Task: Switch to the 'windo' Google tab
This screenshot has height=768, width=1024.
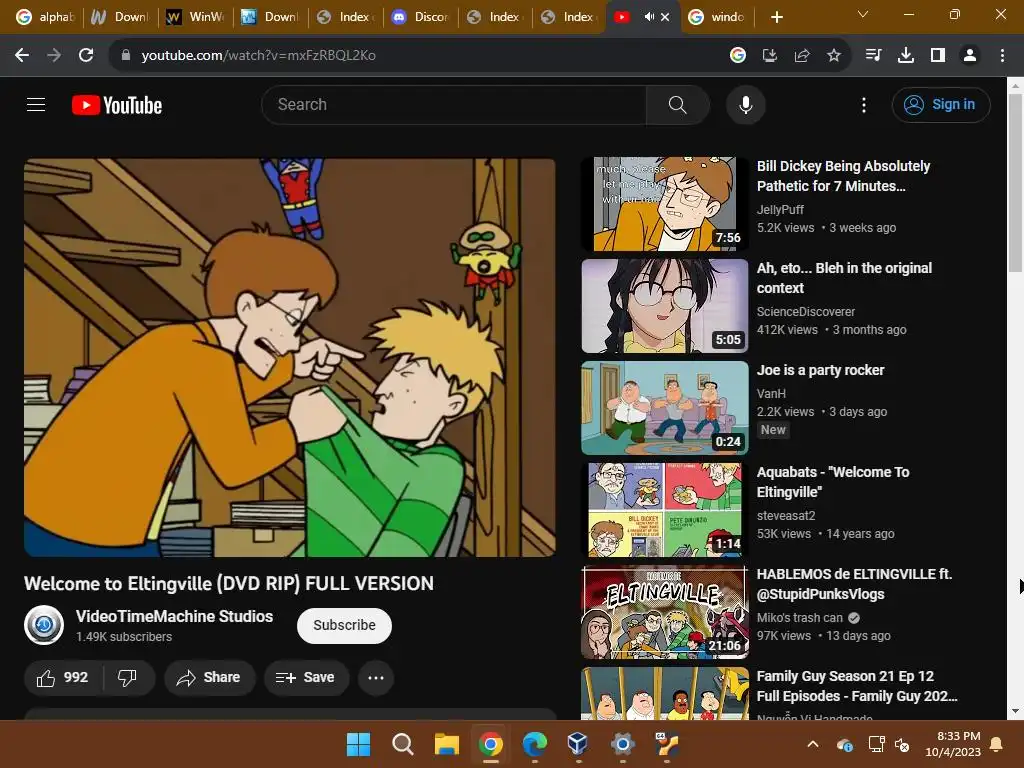Action: tap(717, 17)
